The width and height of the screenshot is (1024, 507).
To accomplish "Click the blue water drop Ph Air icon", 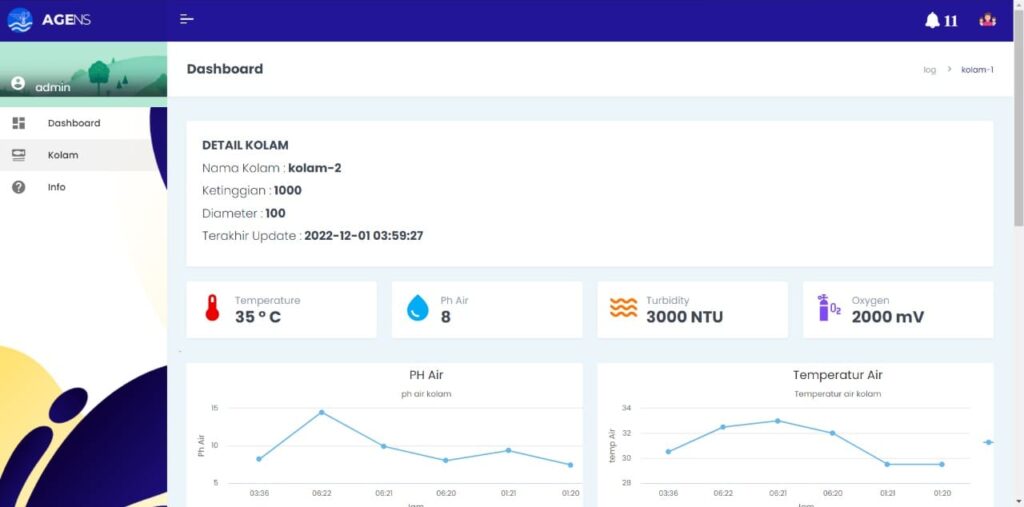I will pos(417,309).
